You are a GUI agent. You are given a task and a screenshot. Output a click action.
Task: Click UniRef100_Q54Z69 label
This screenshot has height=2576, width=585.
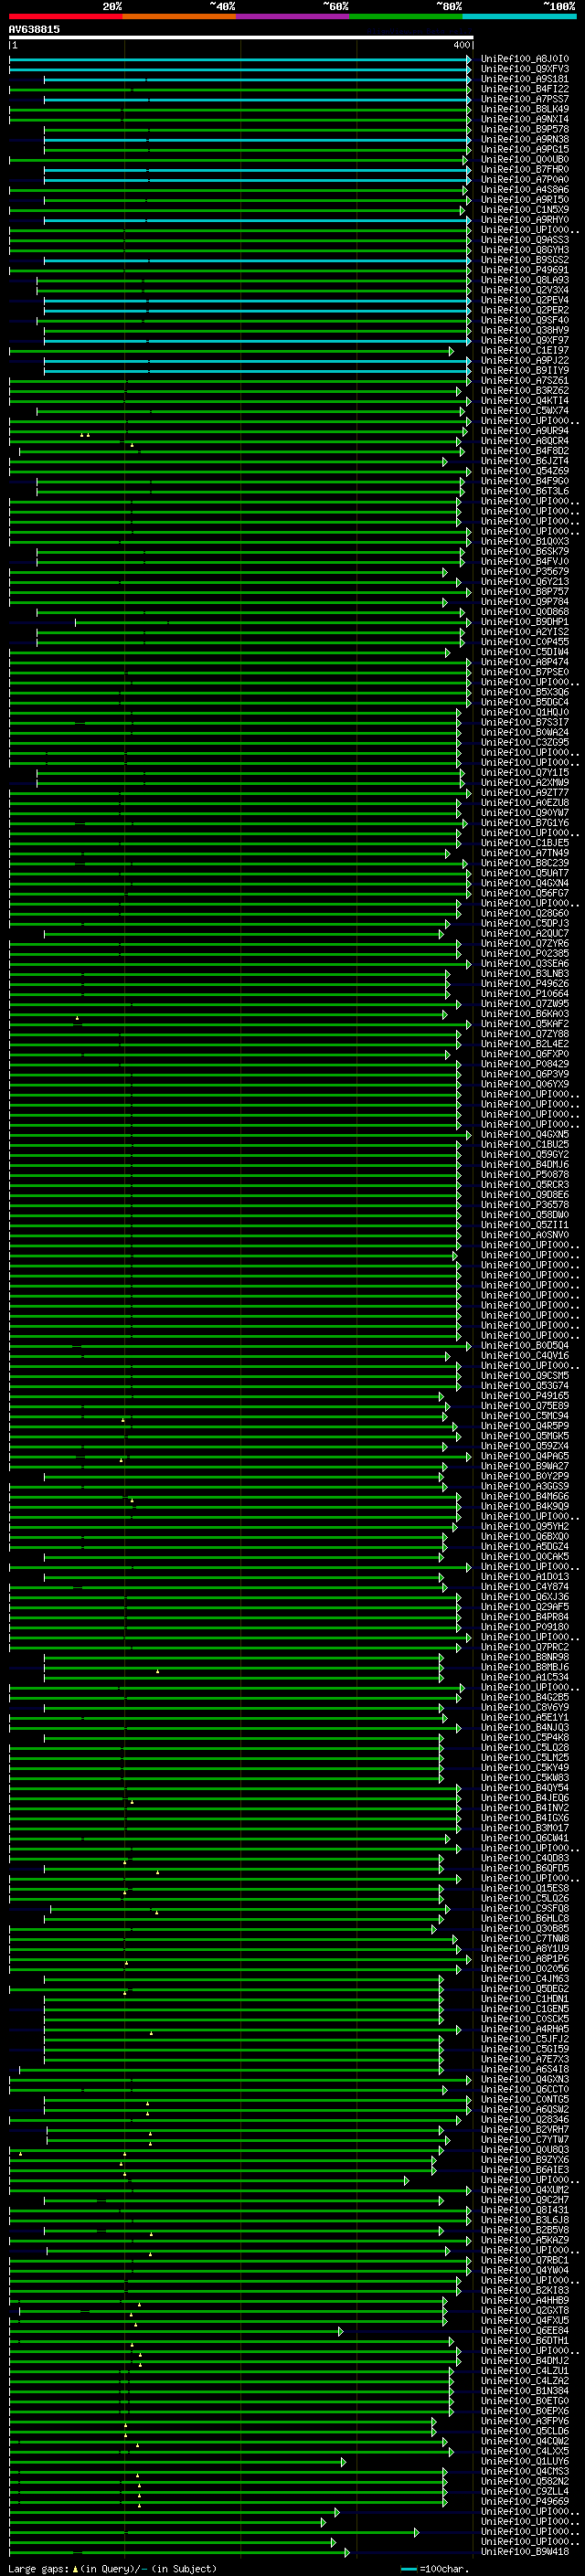coord(525,471)
